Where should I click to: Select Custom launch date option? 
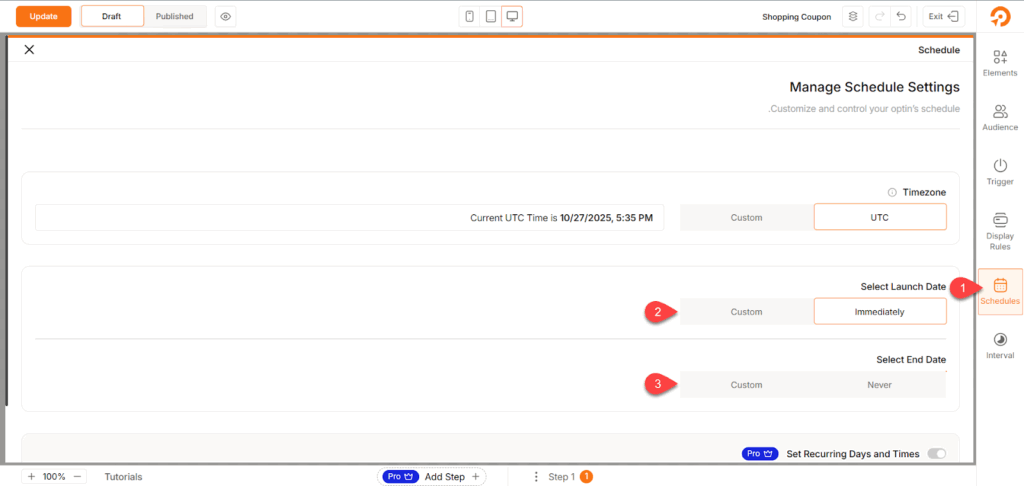click(746, 312)
